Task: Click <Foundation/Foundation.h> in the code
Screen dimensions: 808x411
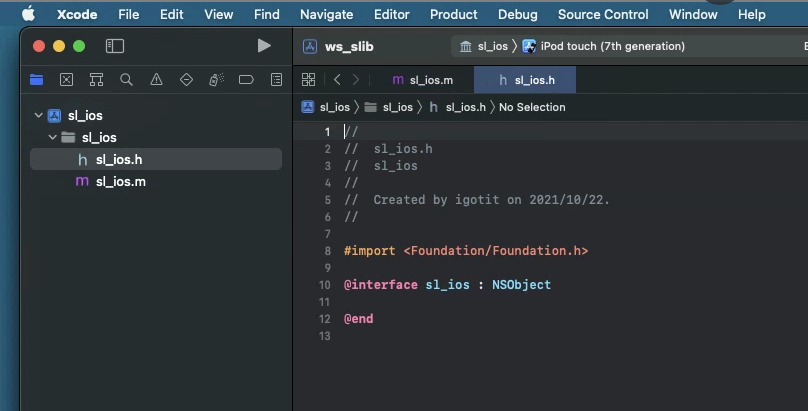Action: [496, 251]
